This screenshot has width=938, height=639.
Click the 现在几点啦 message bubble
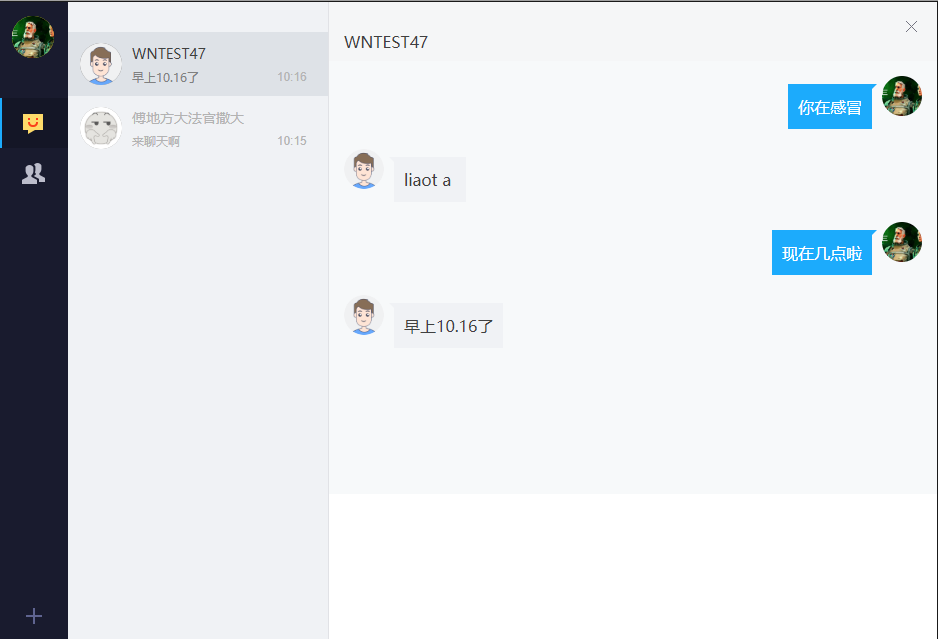click(822, 252)
